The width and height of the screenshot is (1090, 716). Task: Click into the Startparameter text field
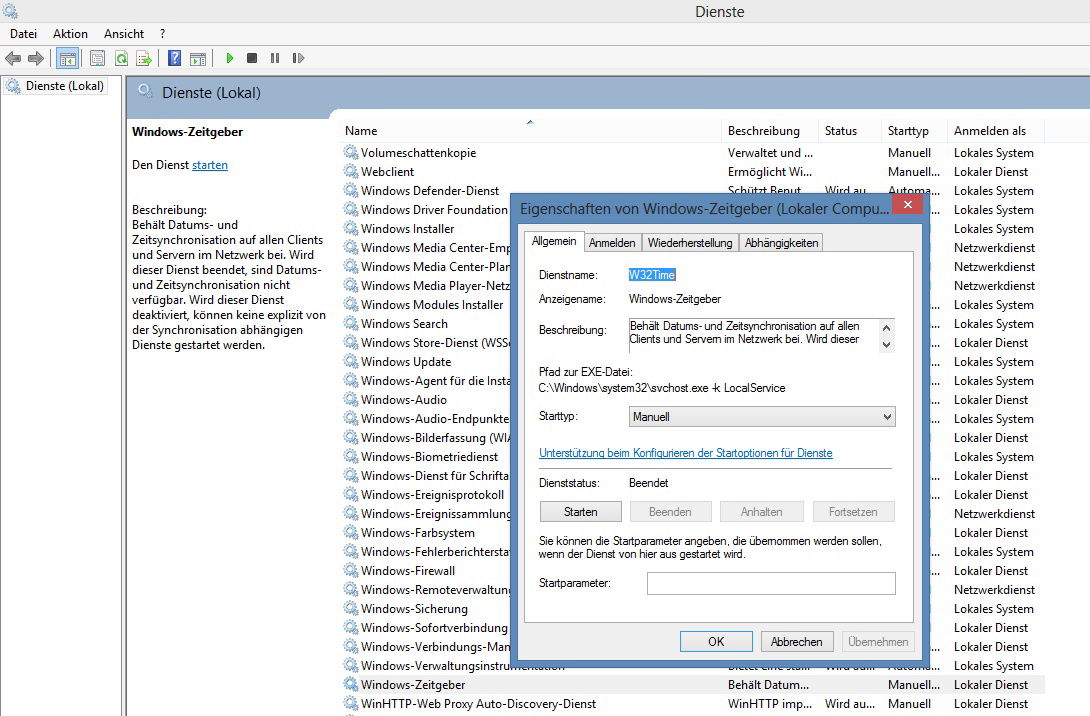pos(771,583)
